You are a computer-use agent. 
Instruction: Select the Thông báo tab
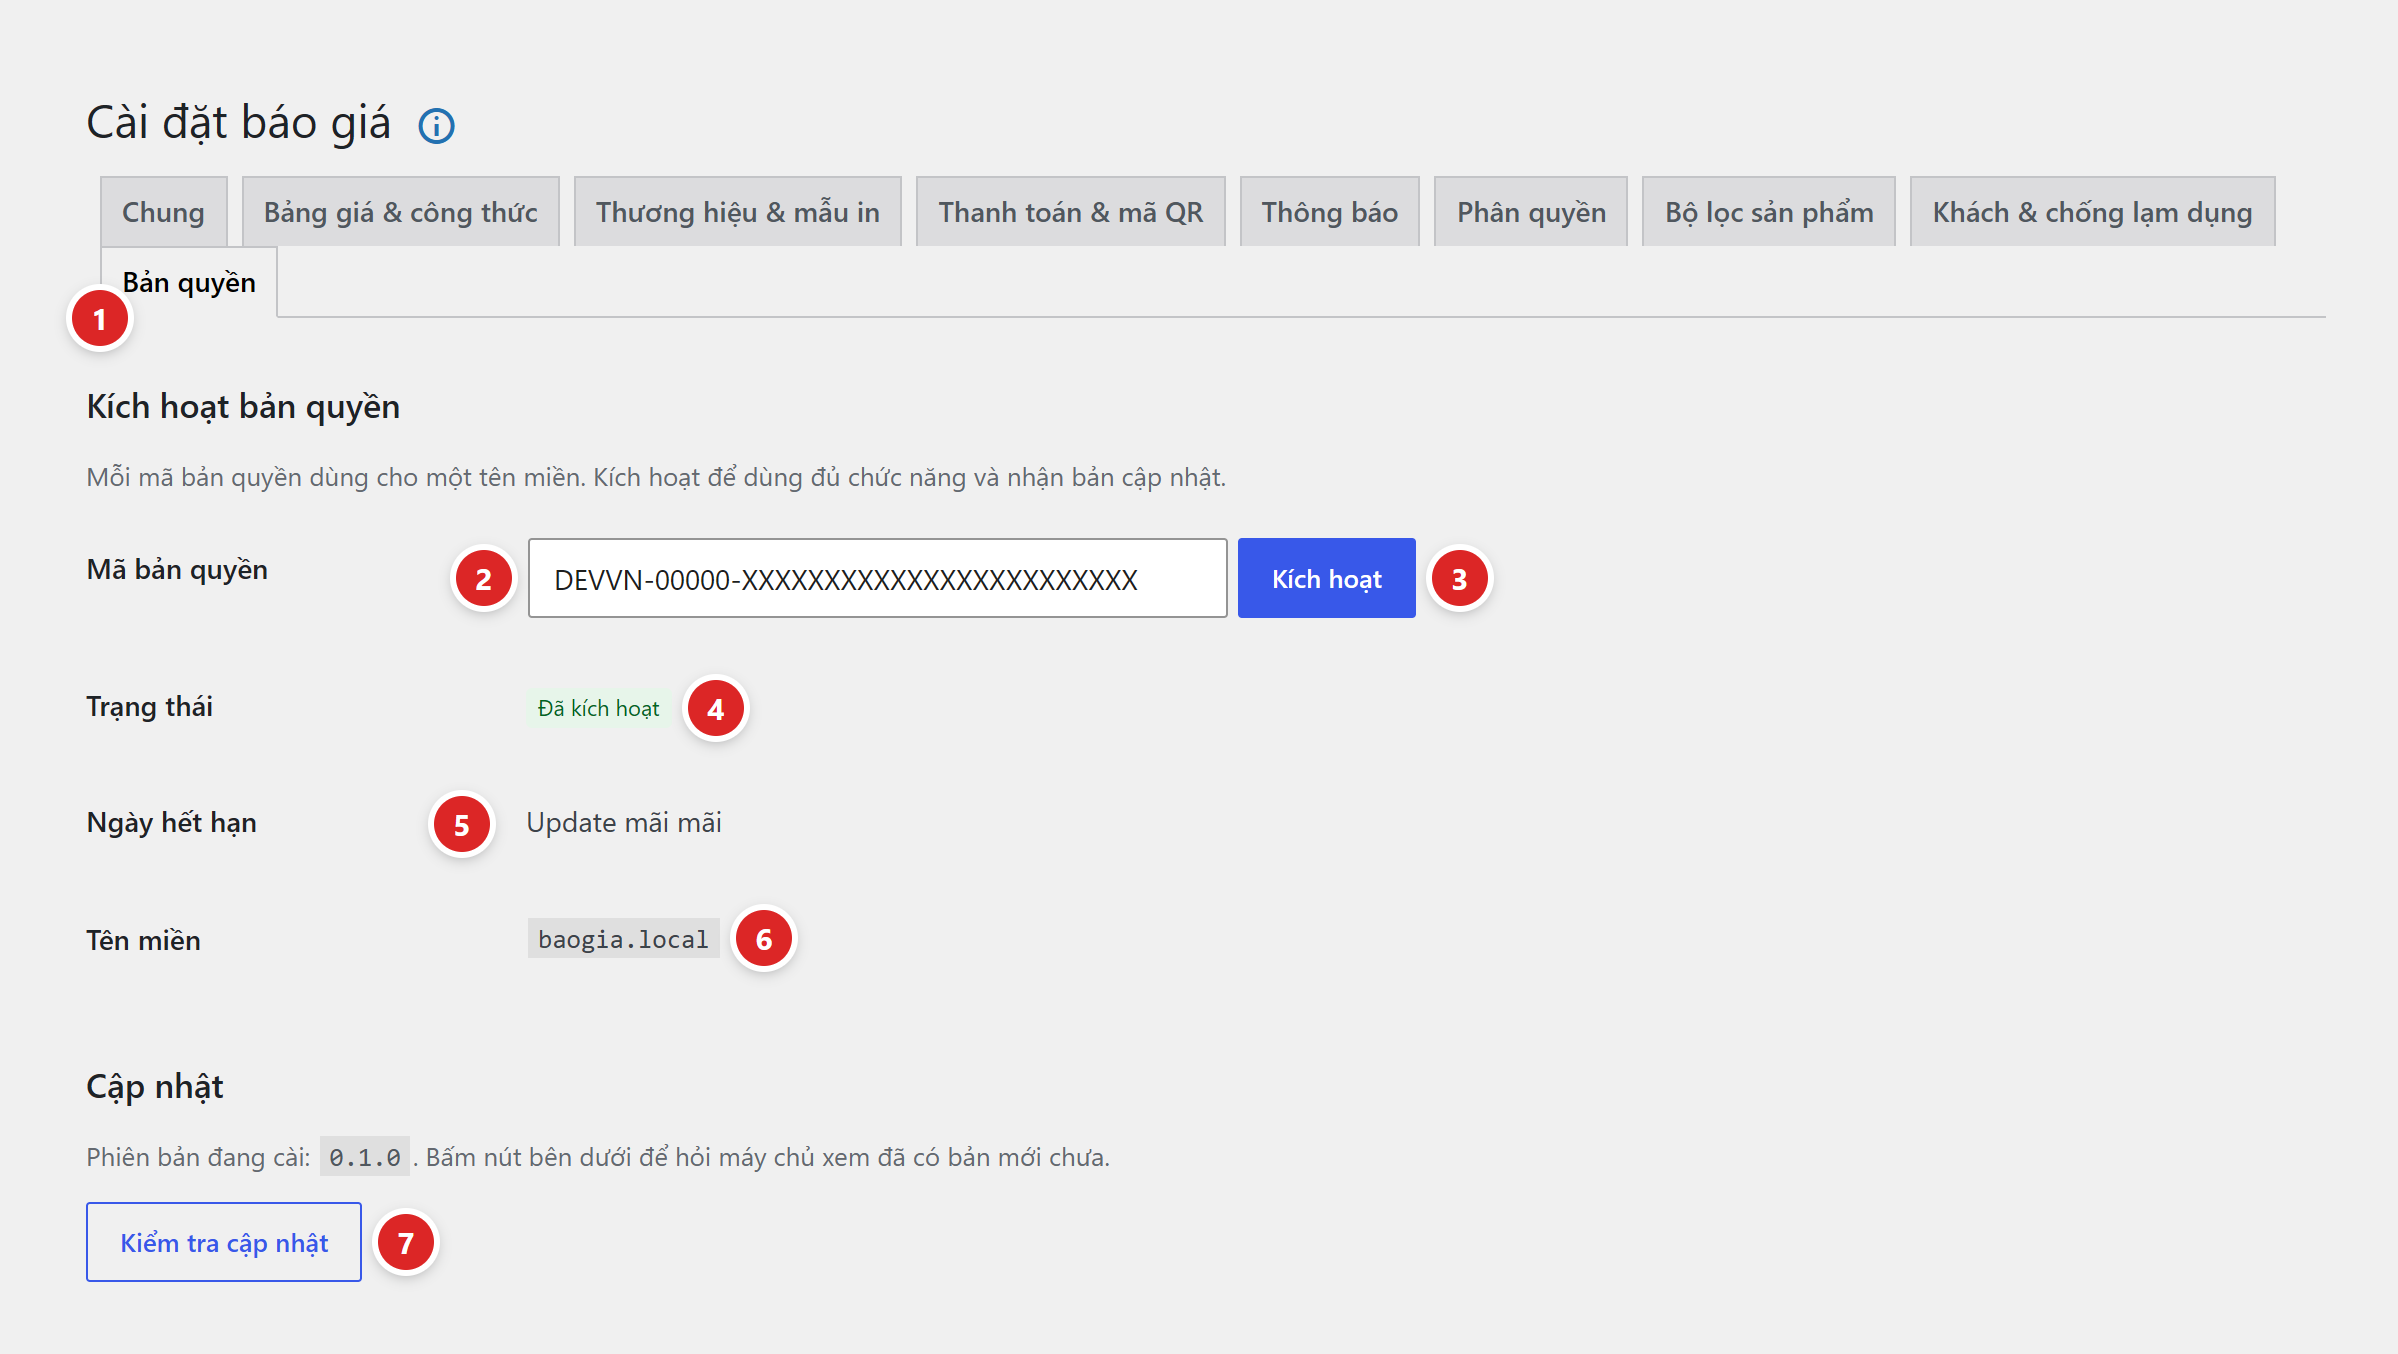tap(1329, 212)
